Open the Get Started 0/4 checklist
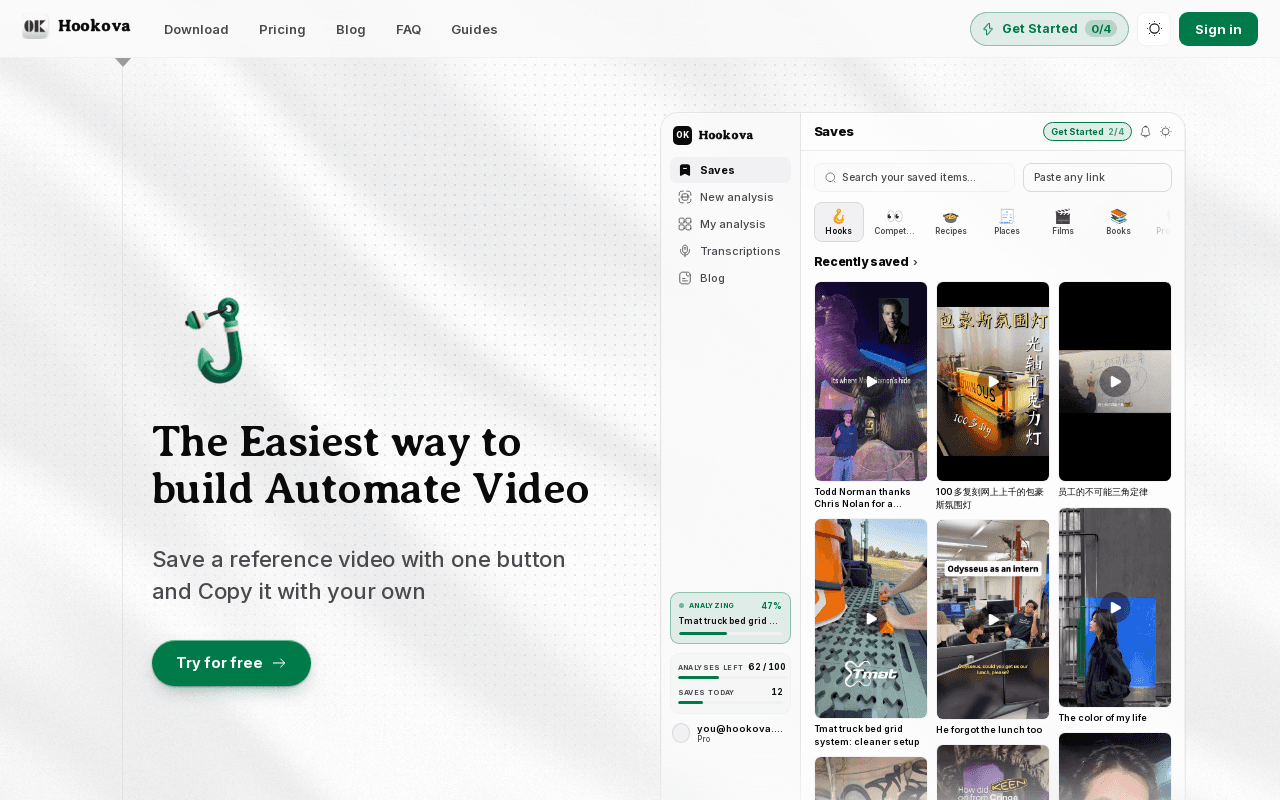1280x800 pixels. 1049,29
